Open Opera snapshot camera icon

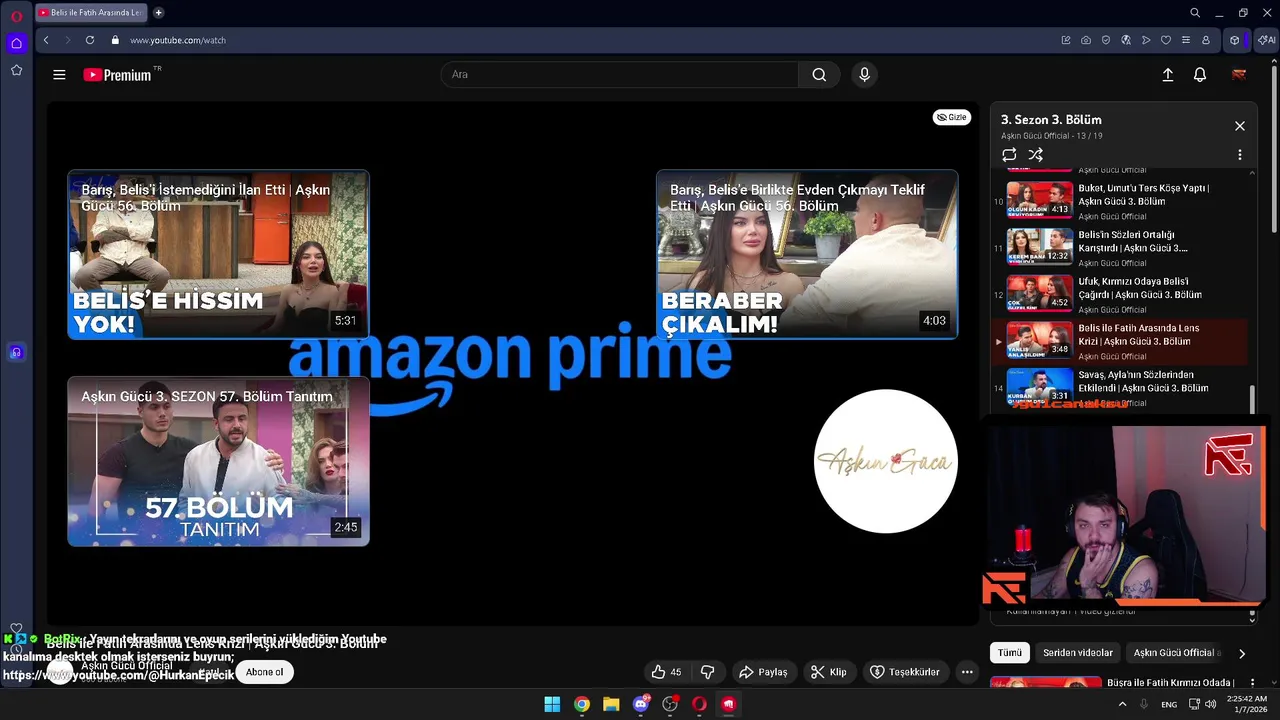point(1086,40)
